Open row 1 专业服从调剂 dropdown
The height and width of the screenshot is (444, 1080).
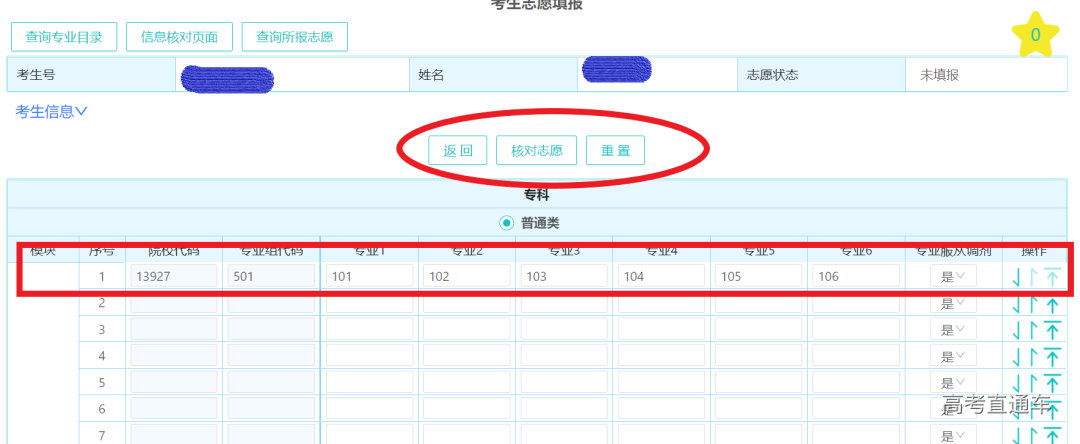click(x=952, y=277)
